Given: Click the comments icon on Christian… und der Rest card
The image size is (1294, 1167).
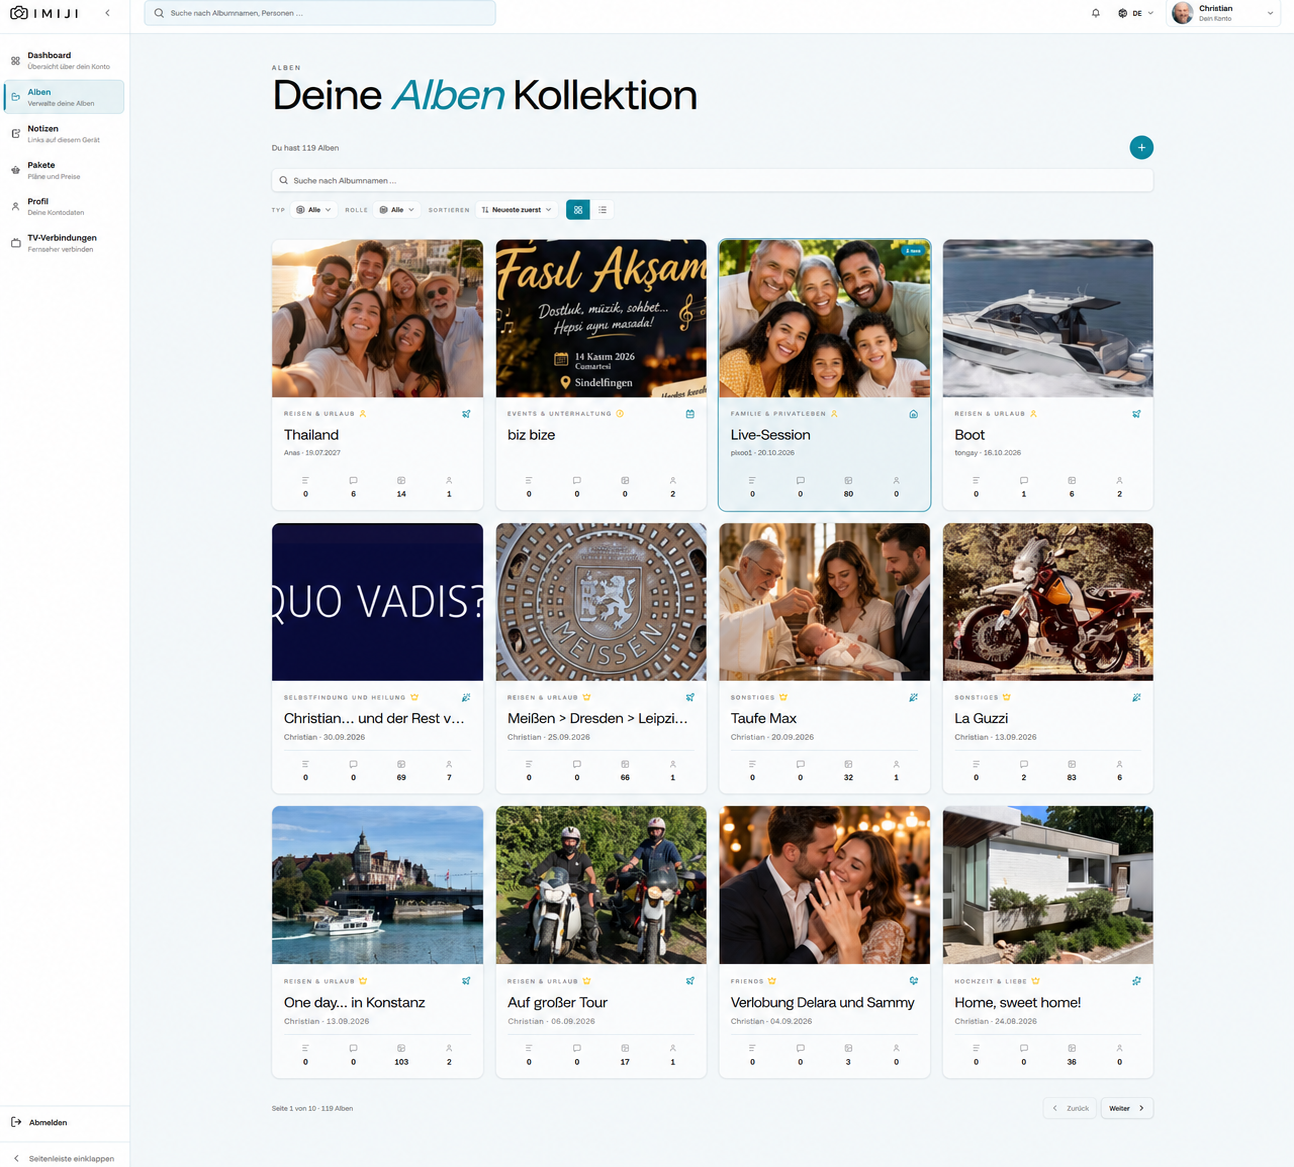Looking at the screenshot, I should click(353, 764).
